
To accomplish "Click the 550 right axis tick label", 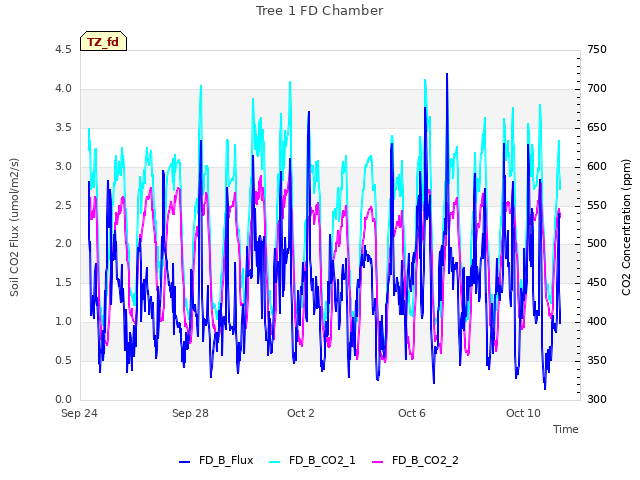I will pyautogui.click(x=597, y=205).
